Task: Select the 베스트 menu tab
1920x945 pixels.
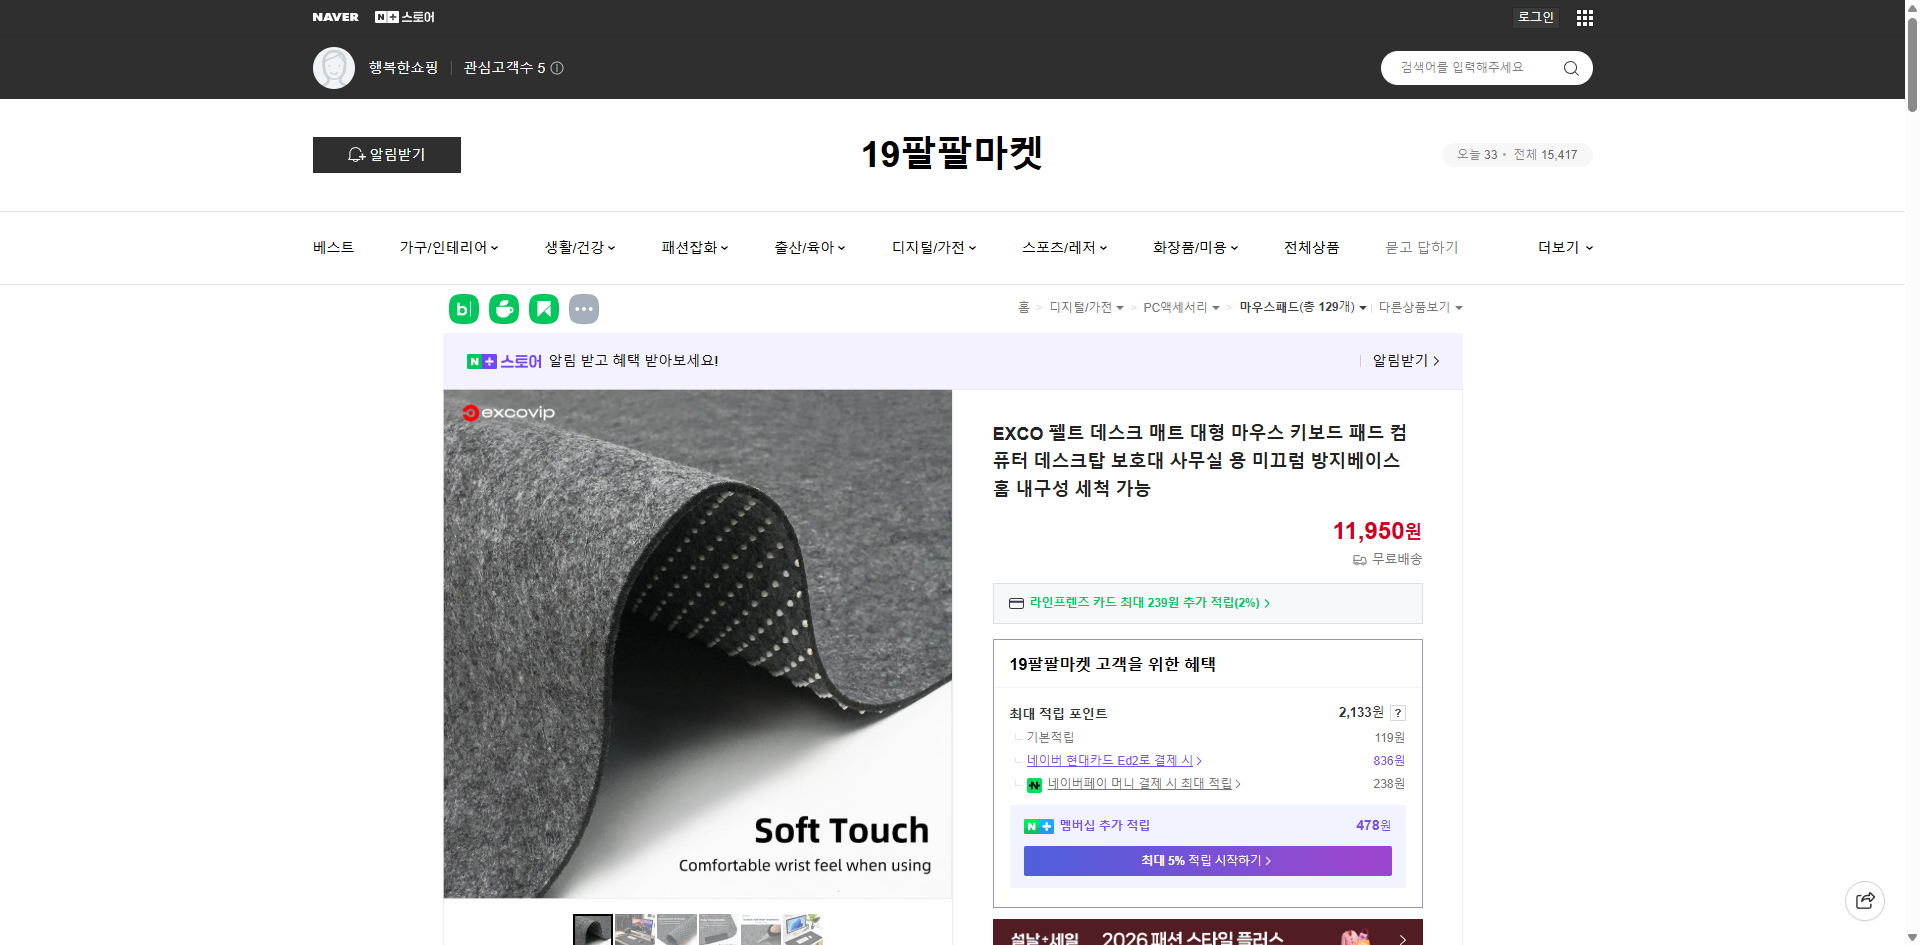Action: pos(331,247)
